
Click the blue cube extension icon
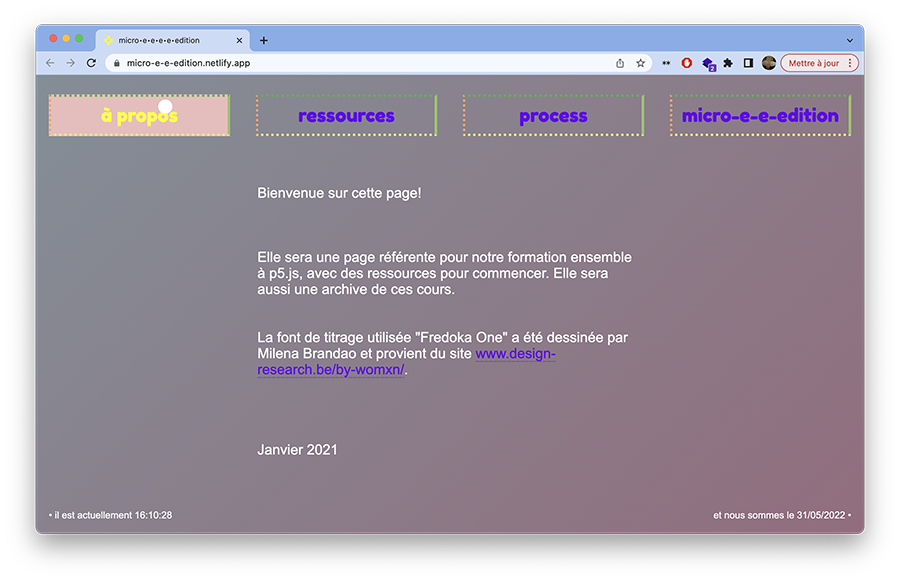pos(708,64)
